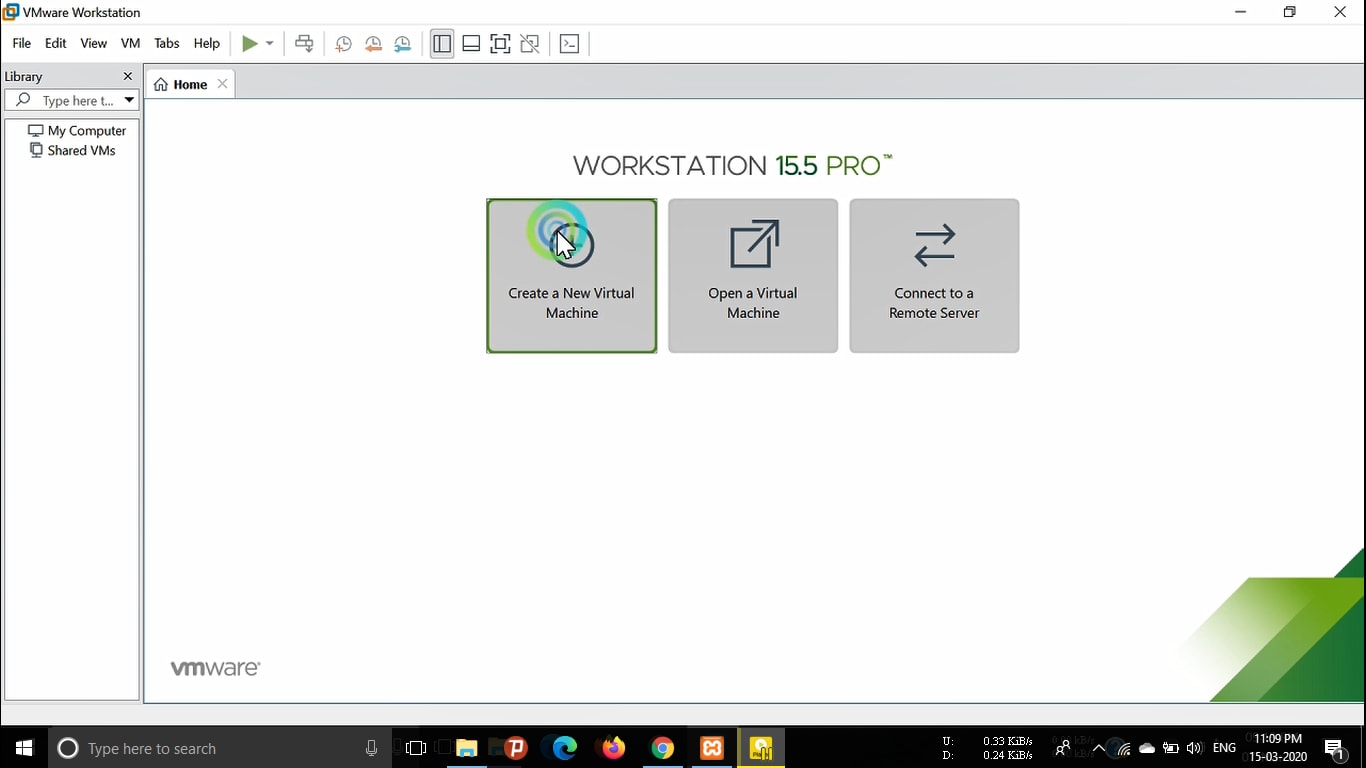Image resolution: width=1366 pixels, height=768 pixels.
Task: Click Connect to a Remote Server
Action: point(934,276)
